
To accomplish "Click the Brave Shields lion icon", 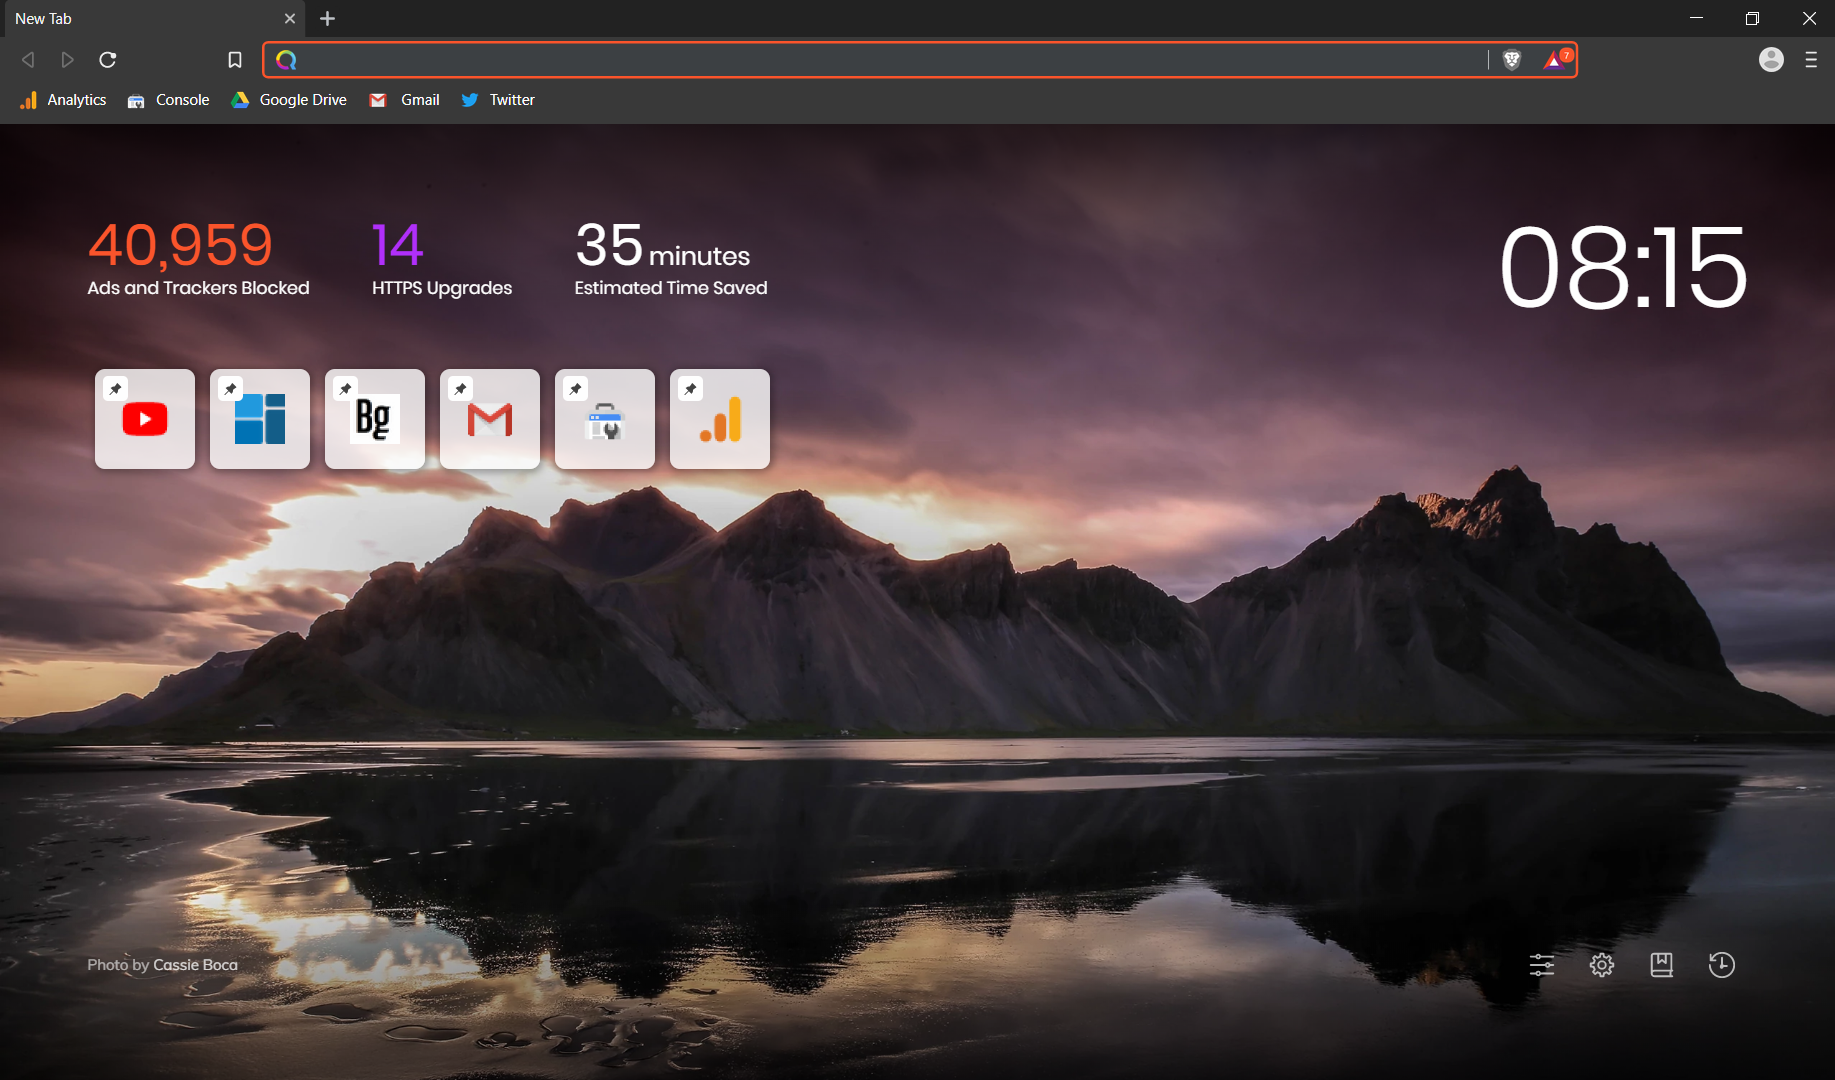I will pyautogui.click(x=1512, y=60).
